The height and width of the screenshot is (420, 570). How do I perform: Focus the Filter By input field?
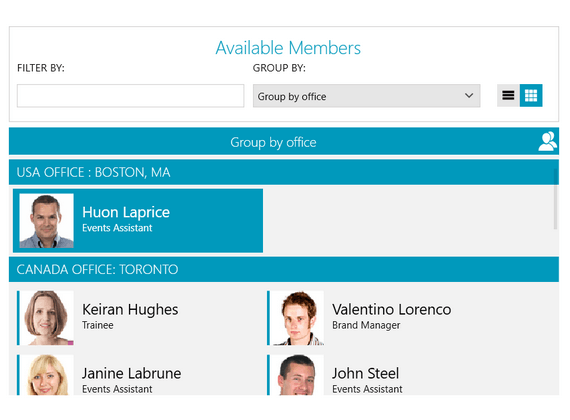click(x=131, y=96)
